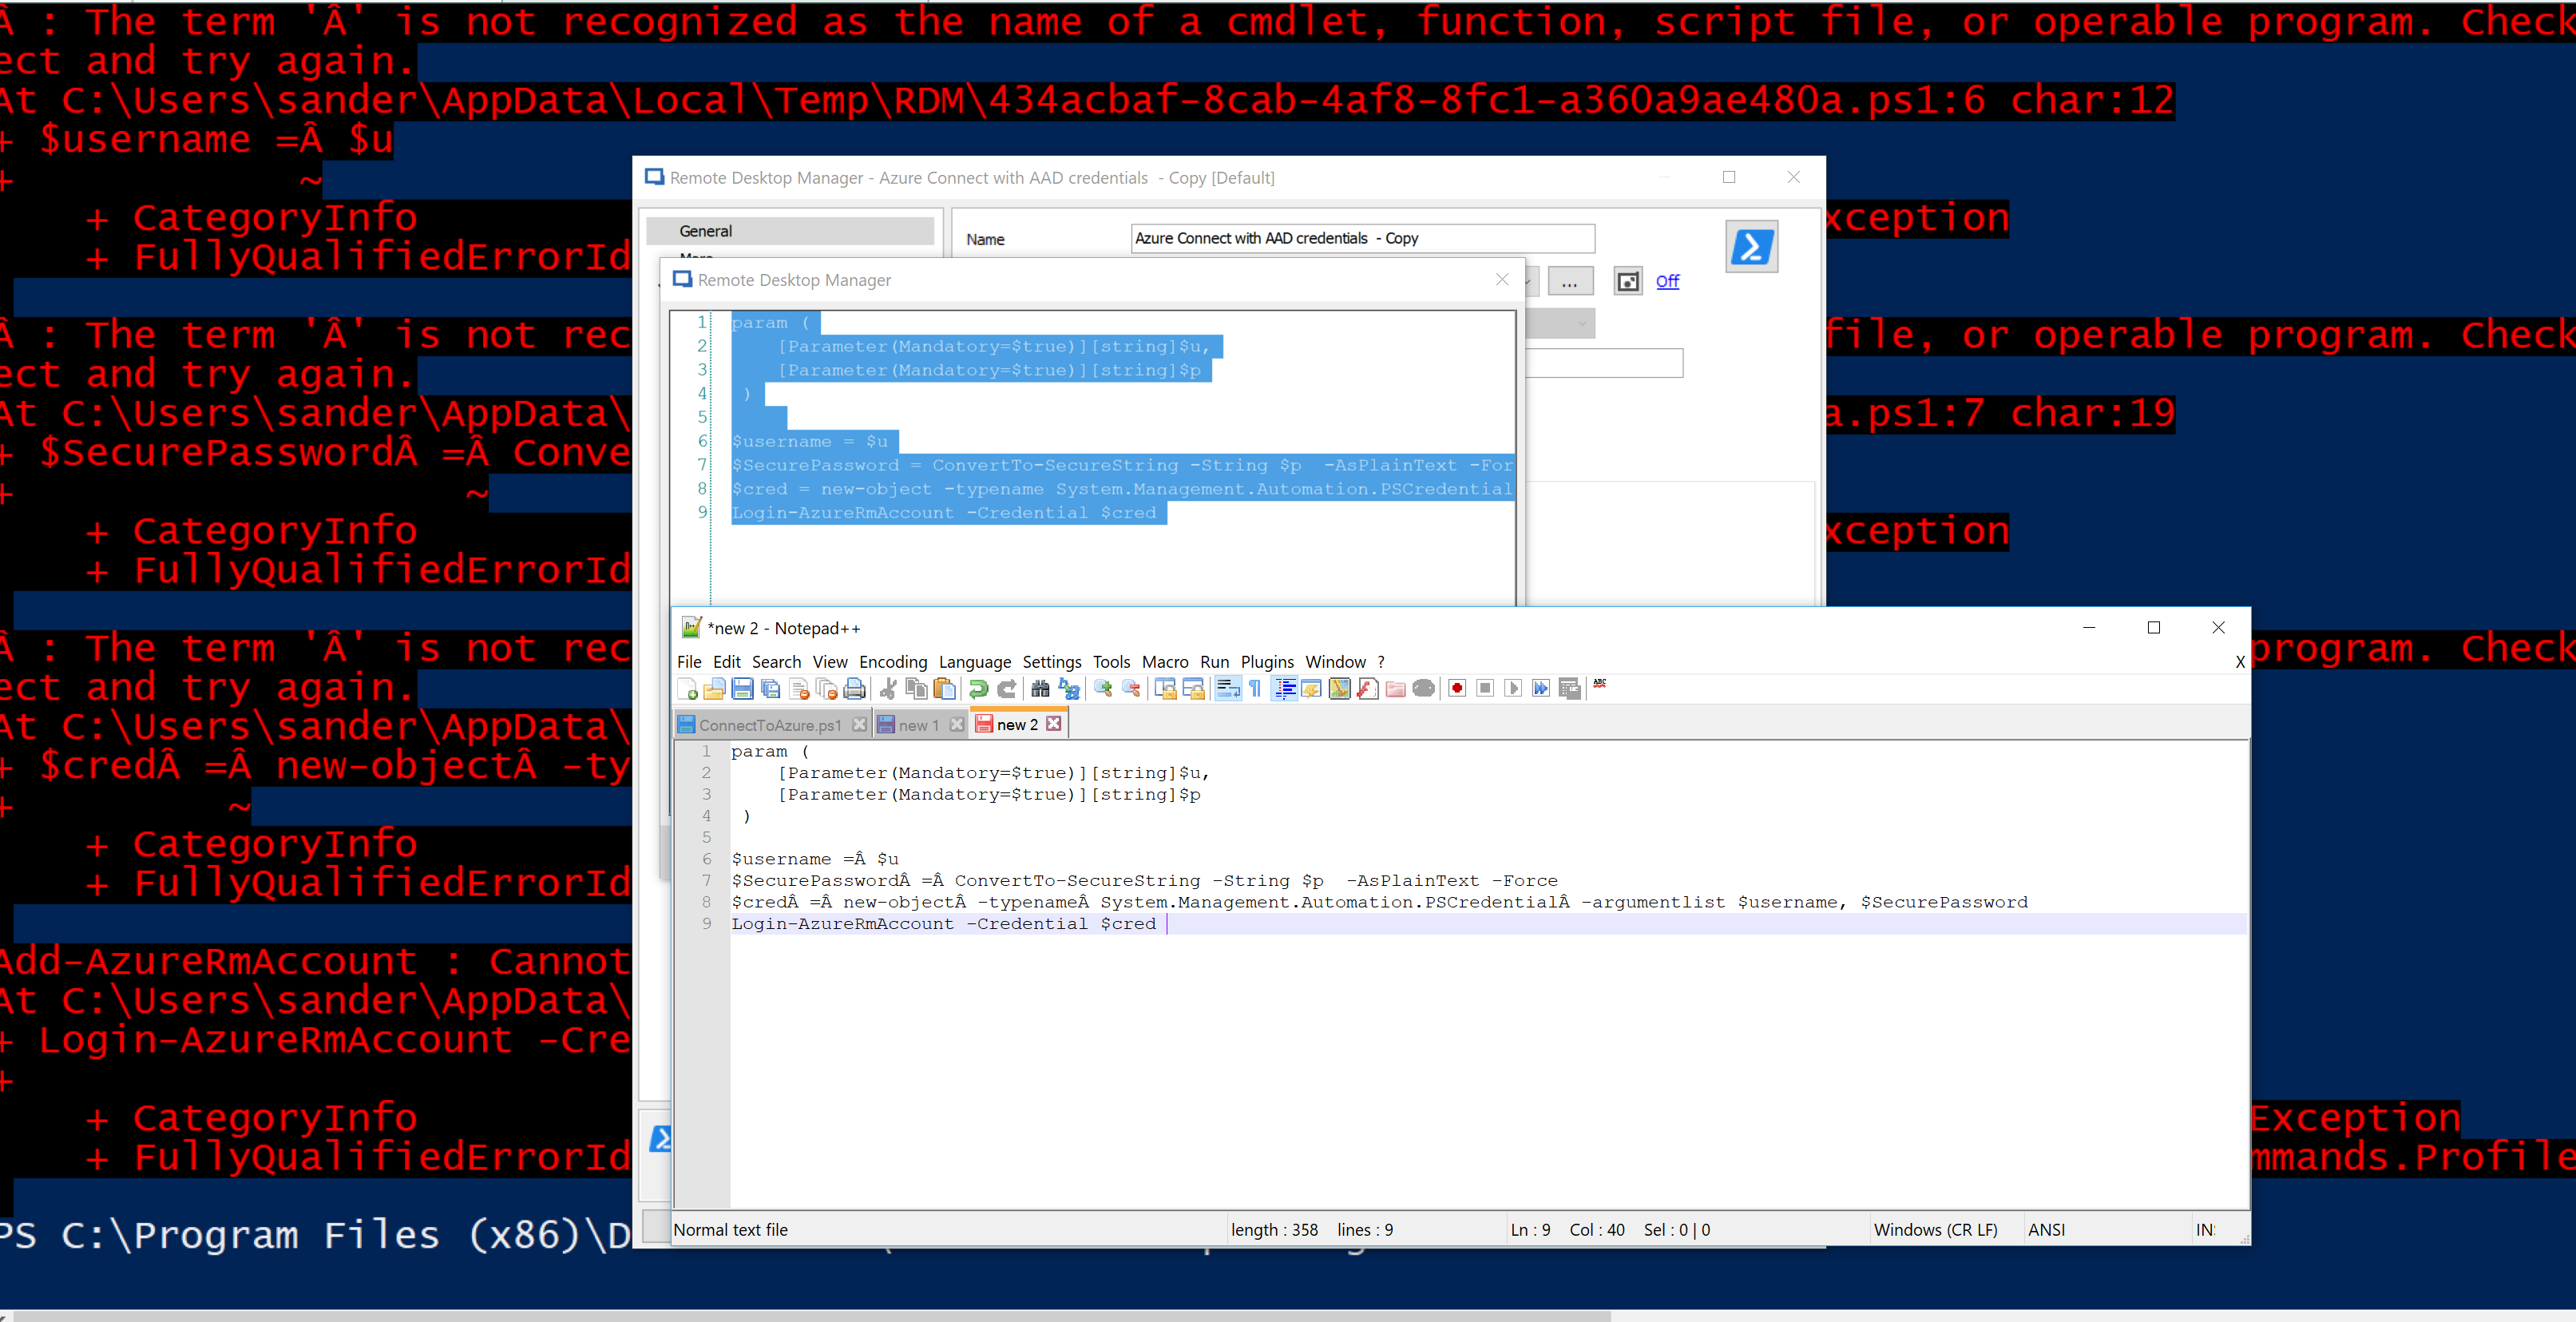Click the Zoom In magnifier icon

point(1103,688)
